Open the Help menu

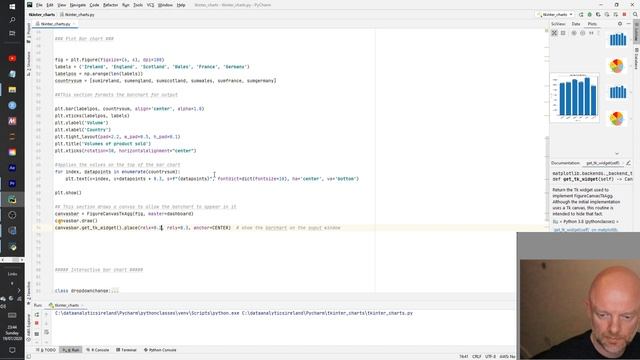click(181, 5)
